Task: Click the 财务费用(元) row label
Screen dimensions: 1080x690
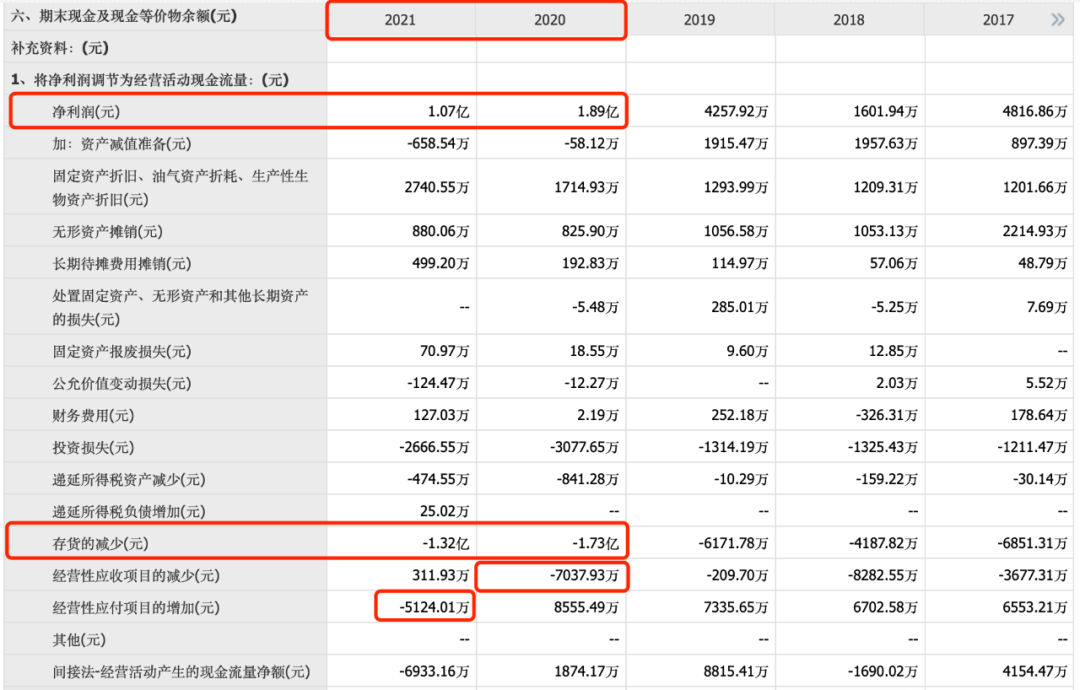Action: tap(93, 416)
